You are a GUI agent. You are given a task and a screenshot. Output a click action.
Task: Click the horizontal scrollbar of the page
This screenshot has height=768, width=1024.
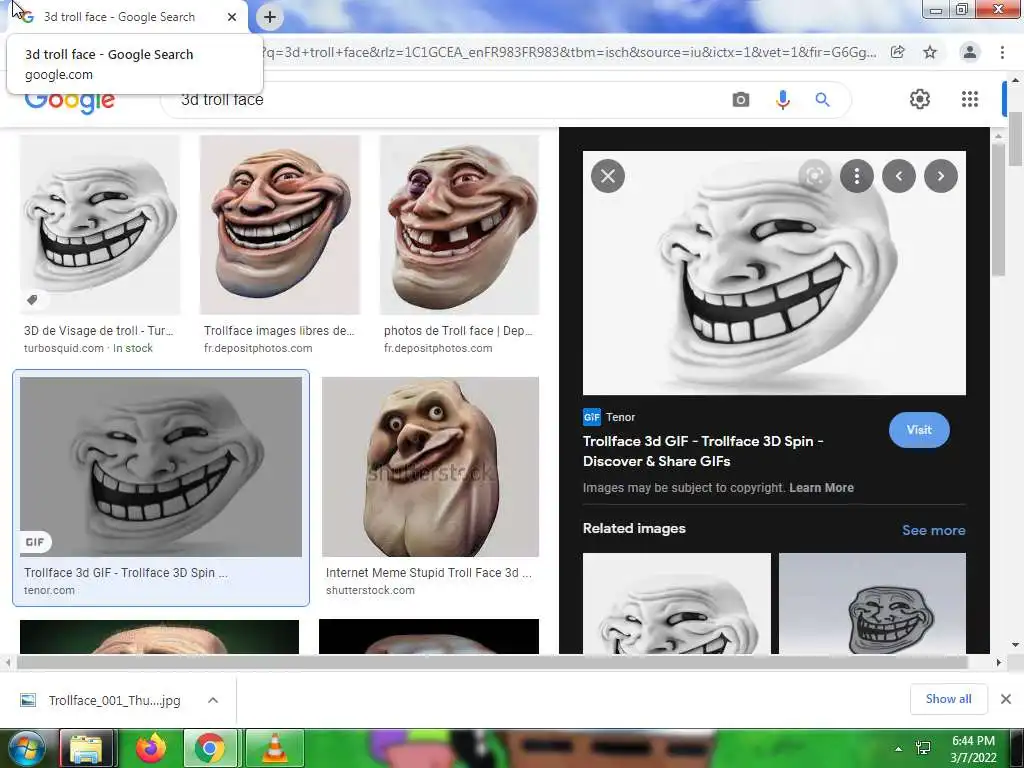pos(492,663)
